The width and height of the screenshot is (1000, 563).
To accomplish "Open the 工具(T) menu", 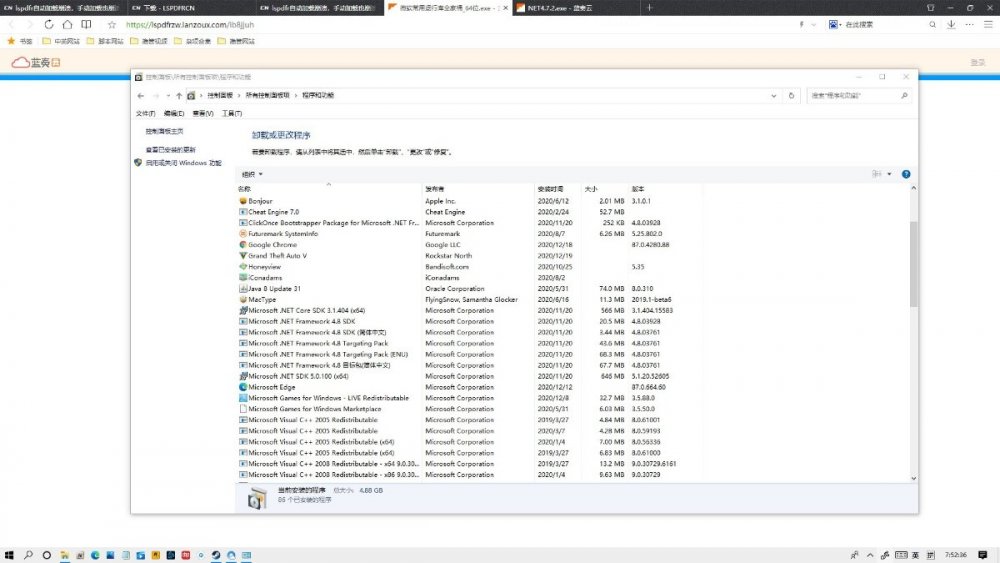I will tap(232, 113).
